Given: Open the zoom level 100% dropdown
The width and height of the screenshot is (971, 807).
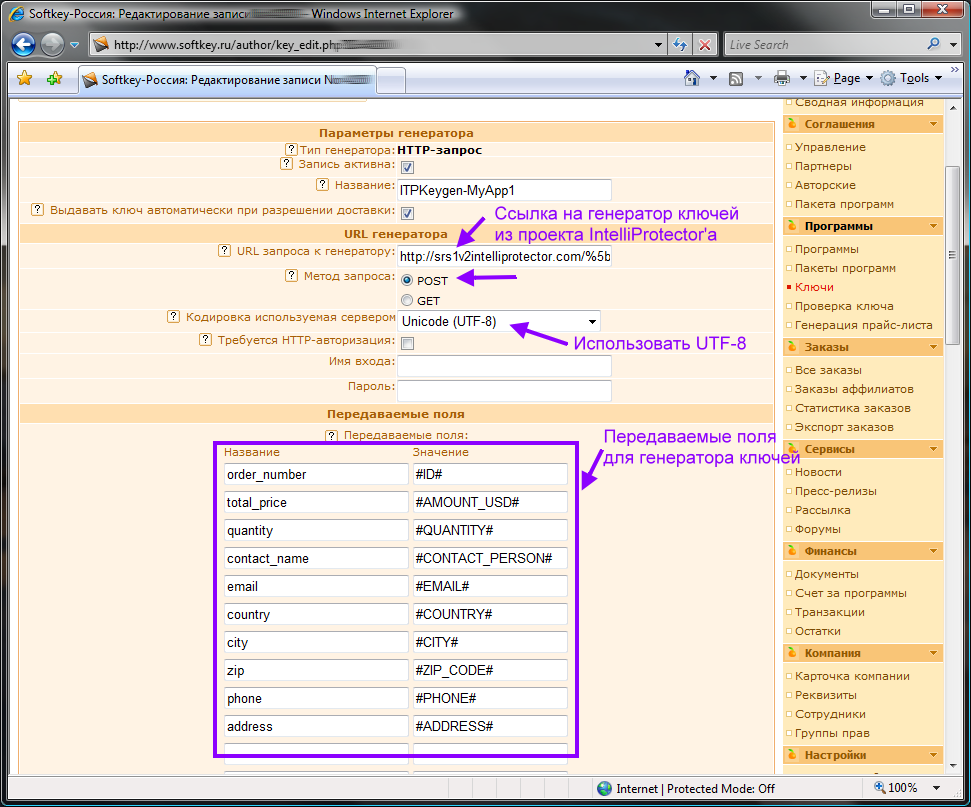Looking at the screenshot, I should point(936,788).
